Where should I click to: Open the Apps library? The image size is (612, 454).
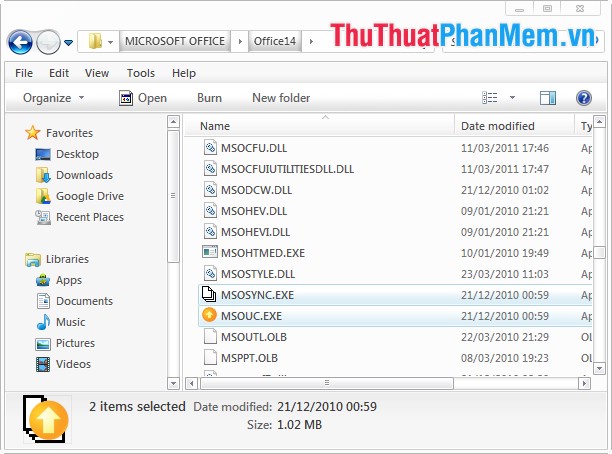coord(69,280)
